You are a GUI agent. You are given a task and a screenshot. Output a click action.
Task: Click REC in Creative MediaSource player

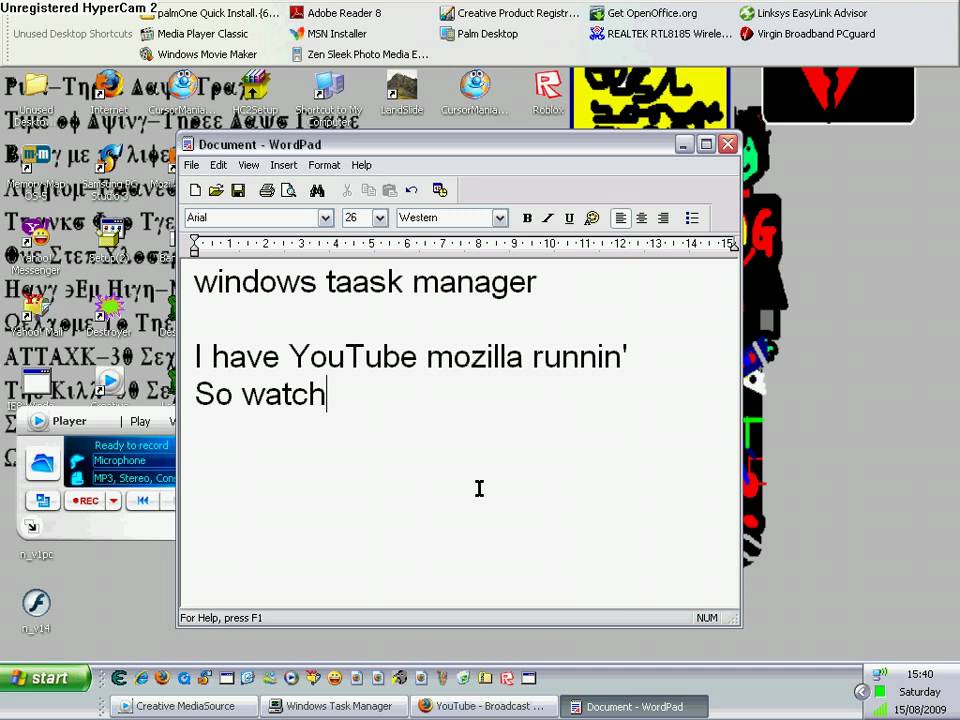85,501
